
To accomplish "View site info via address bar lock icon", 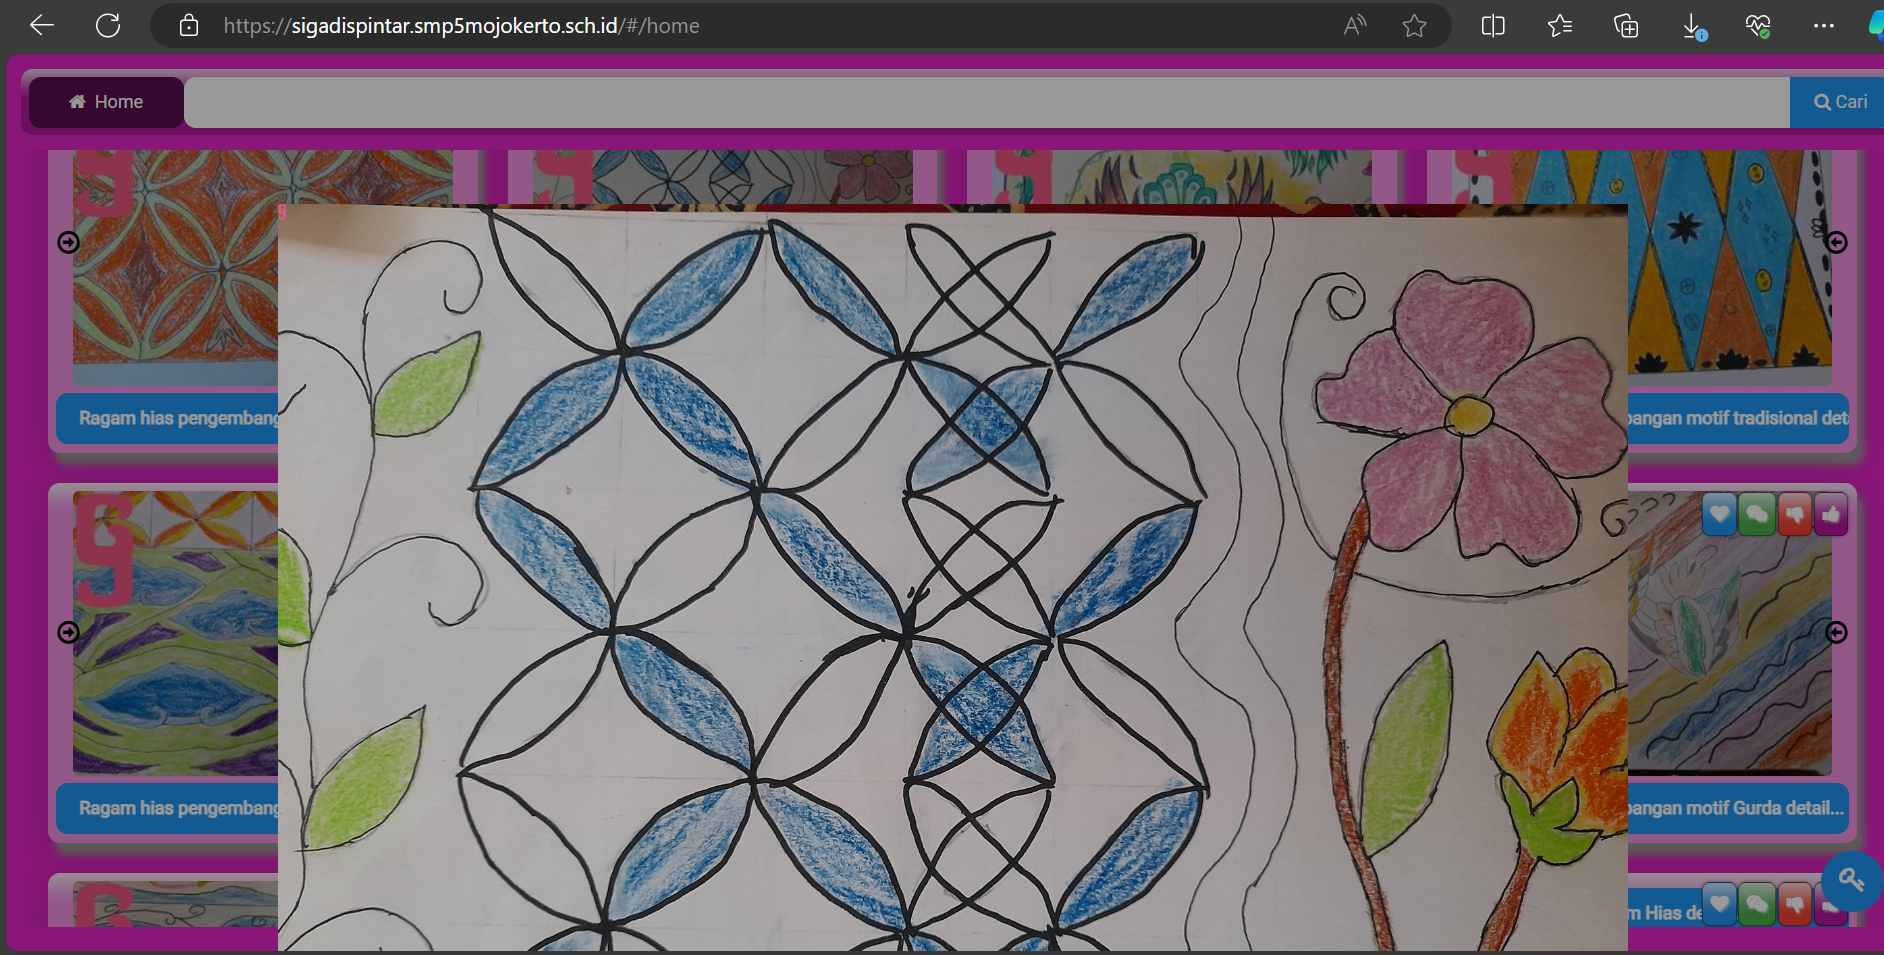I will (189, 26).
